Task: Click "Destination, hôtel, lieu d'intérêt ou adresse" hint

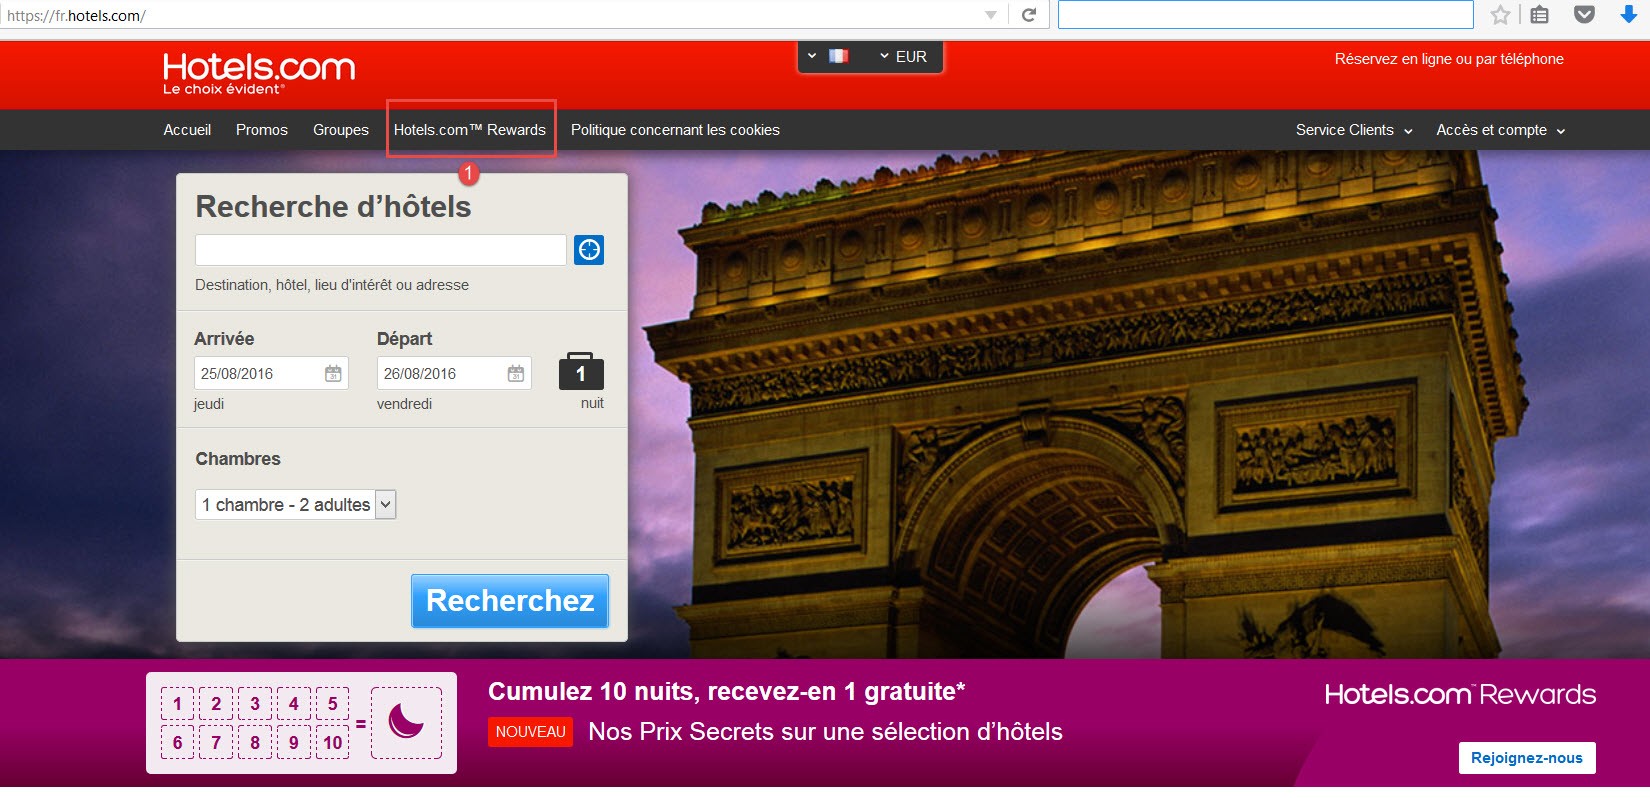Action: pos(332,285)
